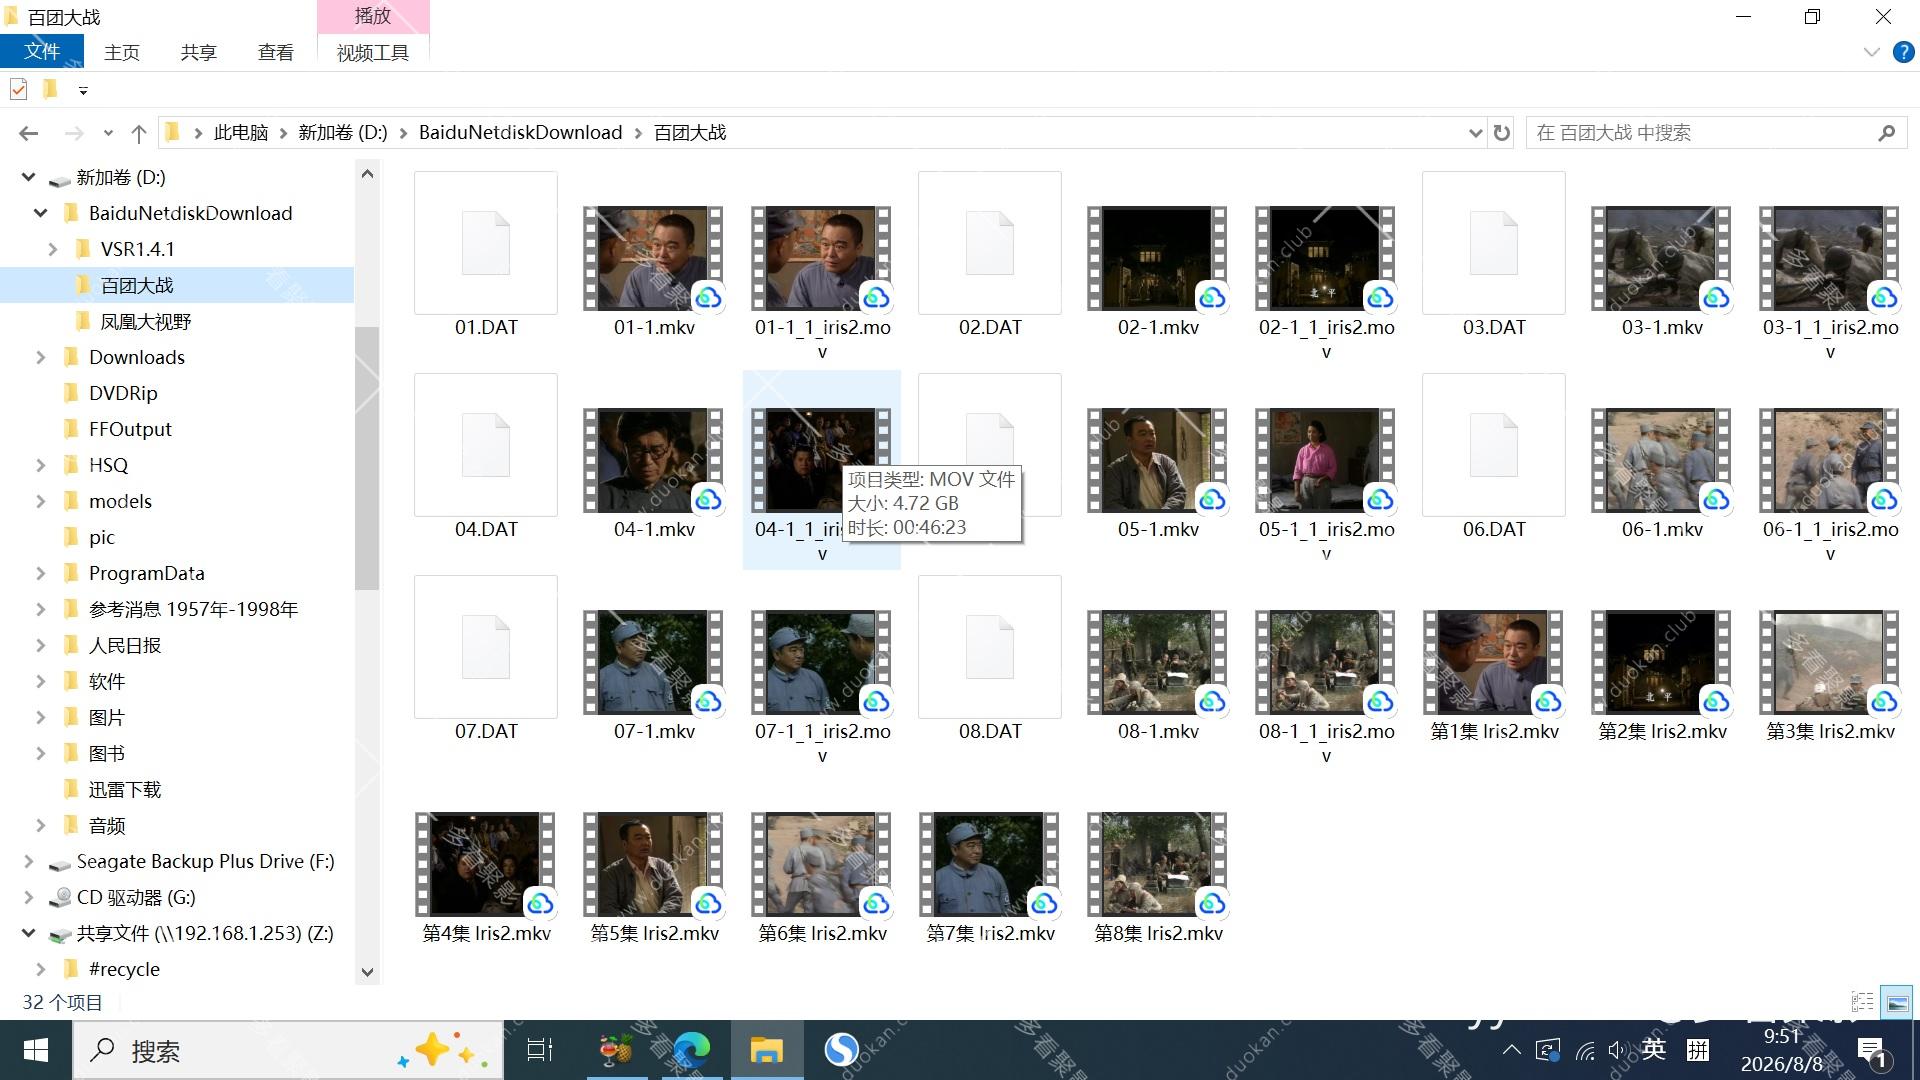Open the address bar history dropdown
This screenshot has width=1920, height=1080.
tap(1475, 133)
